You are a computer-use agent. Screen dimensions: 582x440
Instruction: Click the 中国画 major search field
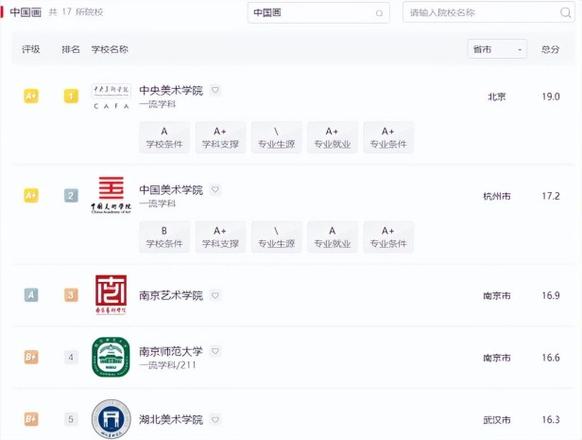pos(318,13)
